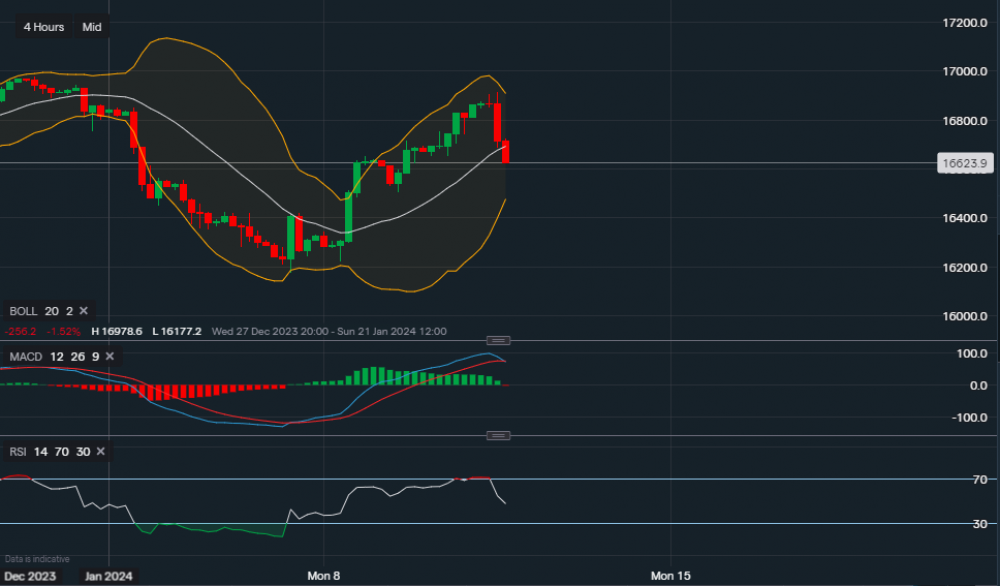Toggle the BOLL parameters 20 2

[60, 311]
